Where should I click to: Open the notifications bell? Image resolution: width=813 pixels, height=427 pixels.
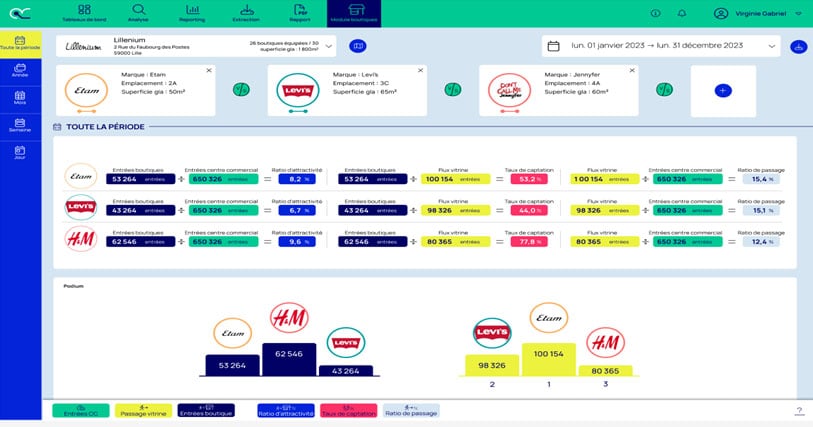click(x=682, y=13)
